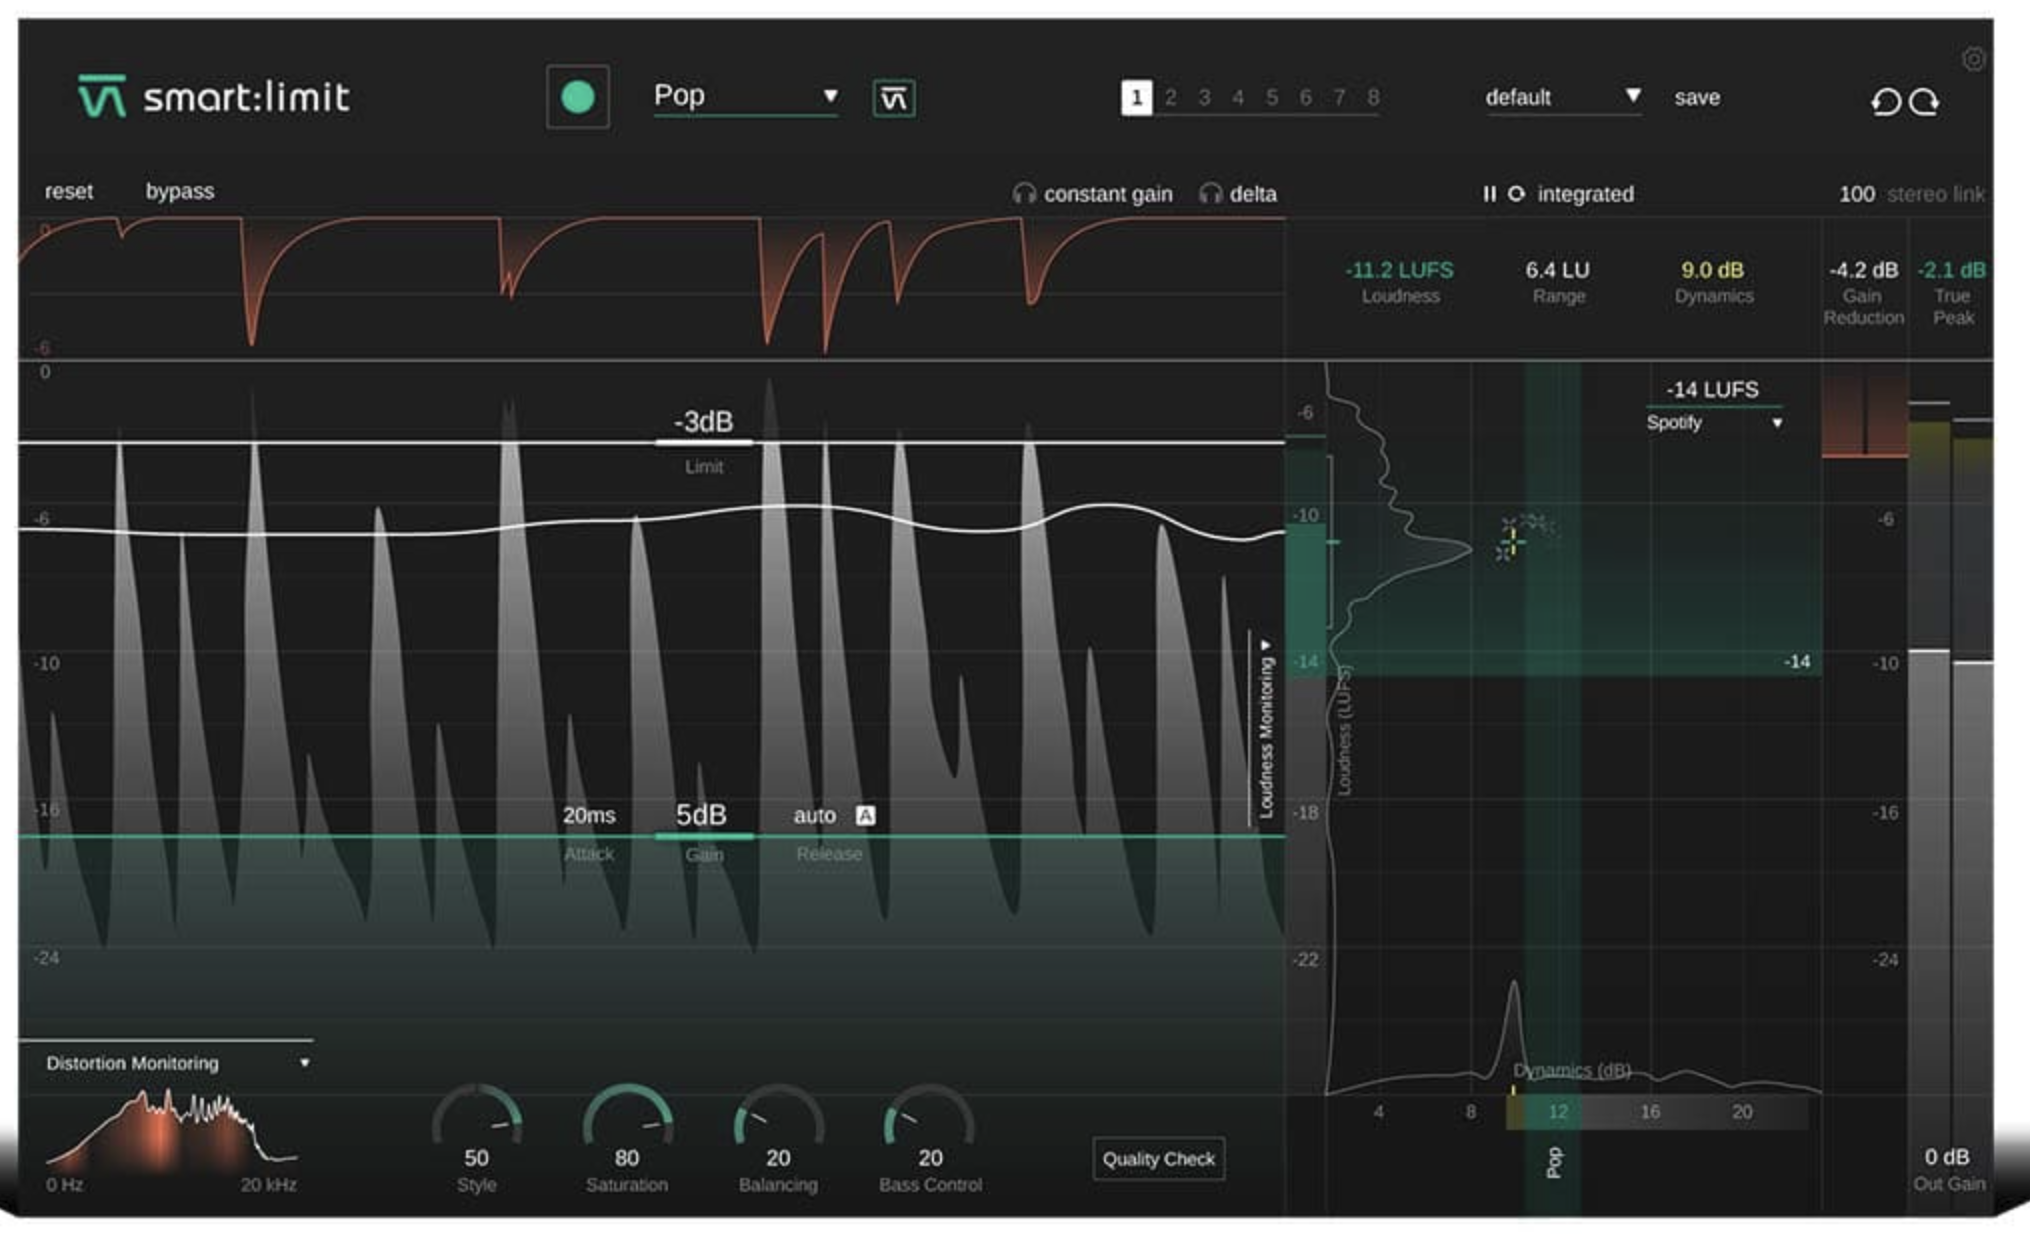Click the delta headphone icon
This screenshot has width=2030, height=1234.
pos(1211,194)
